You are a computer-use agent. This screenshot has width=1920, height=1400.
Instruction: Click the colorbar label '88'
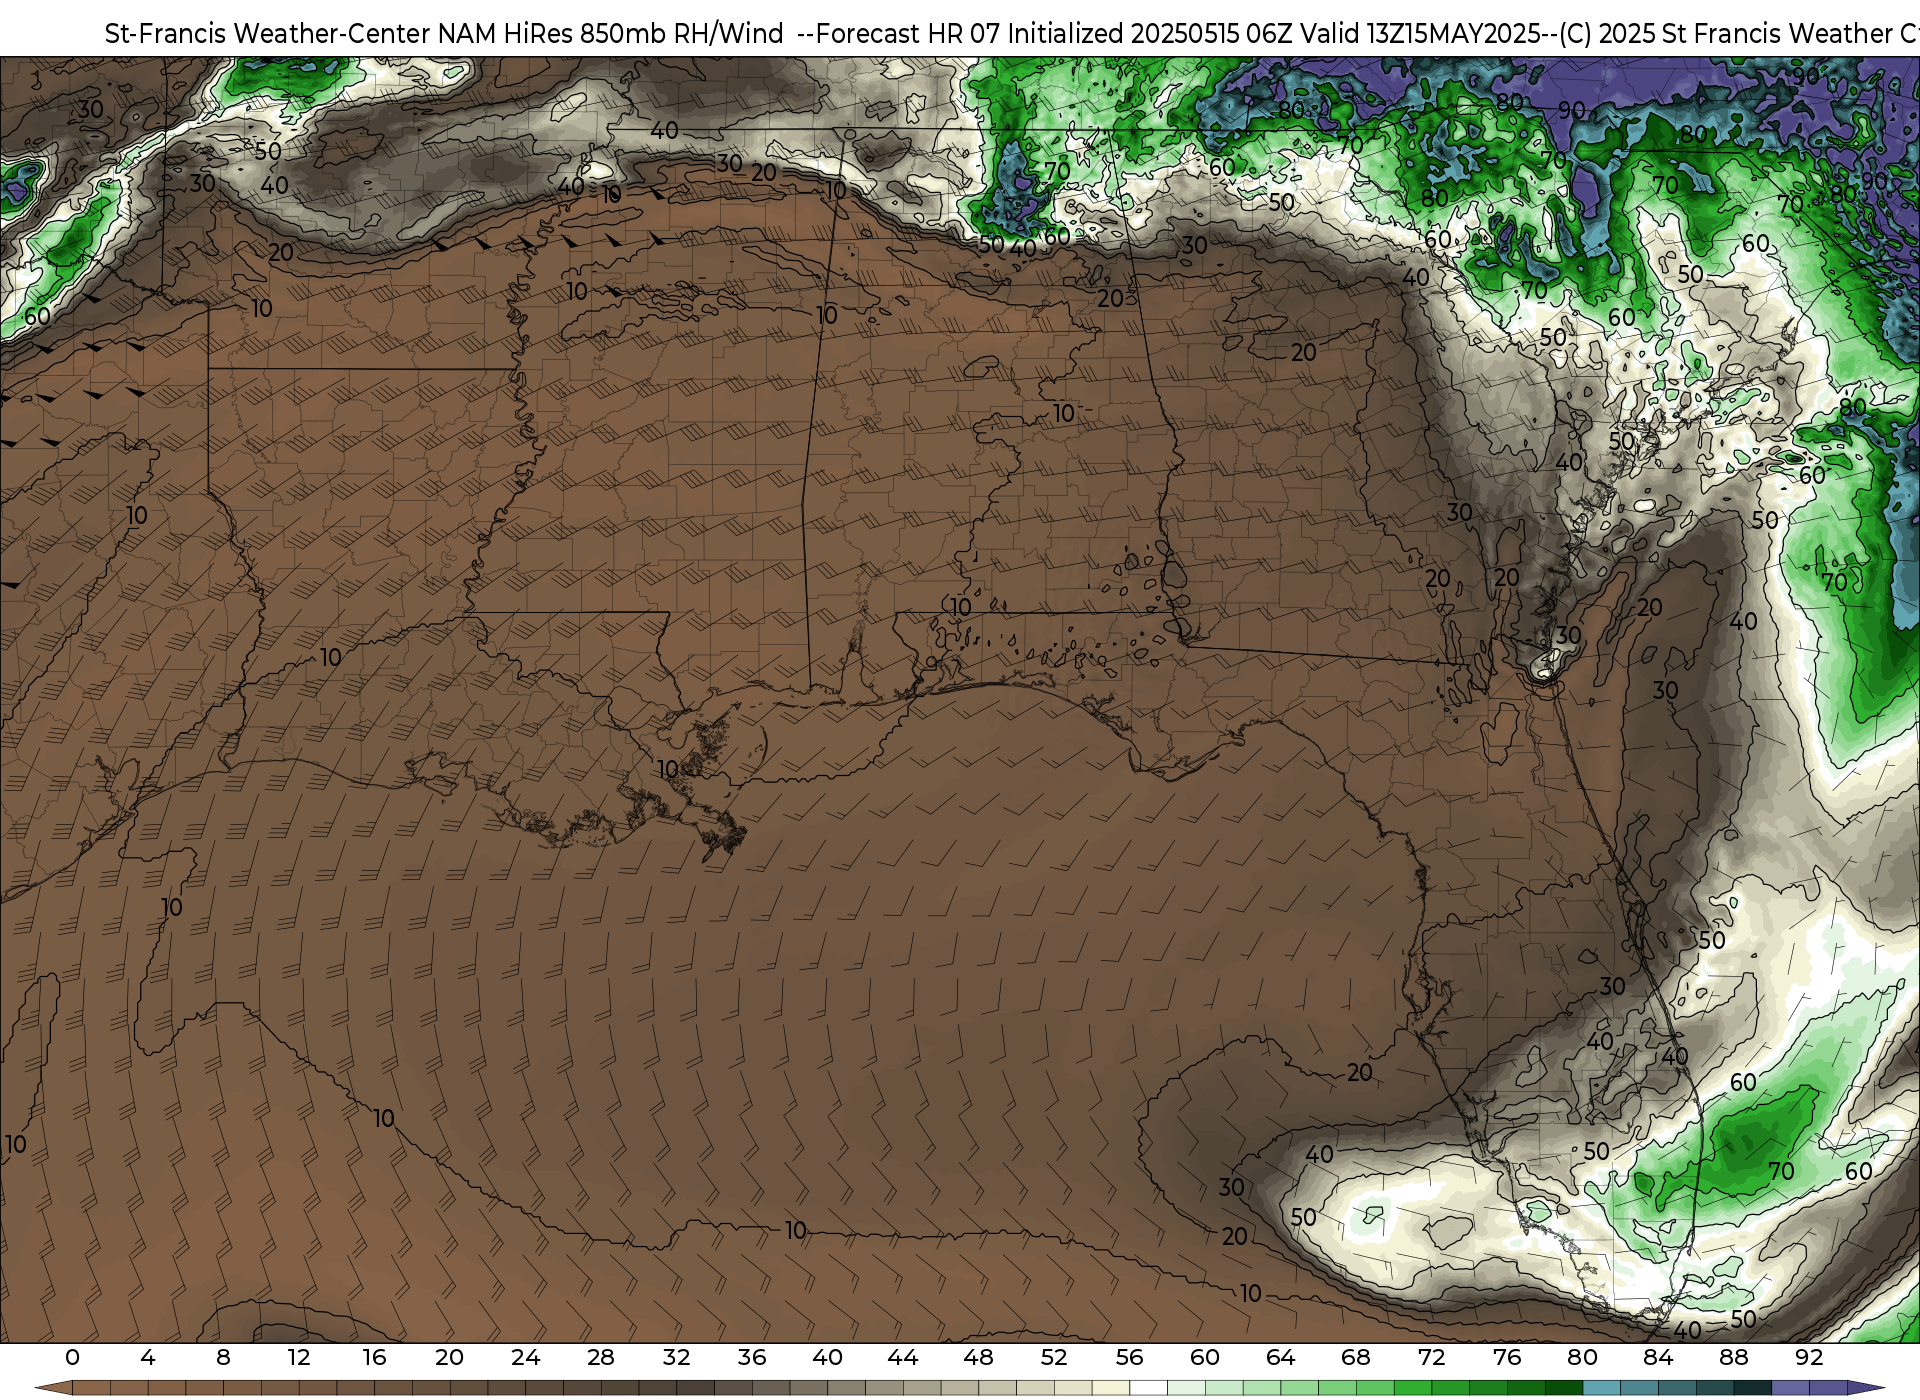point(1734,1358)
